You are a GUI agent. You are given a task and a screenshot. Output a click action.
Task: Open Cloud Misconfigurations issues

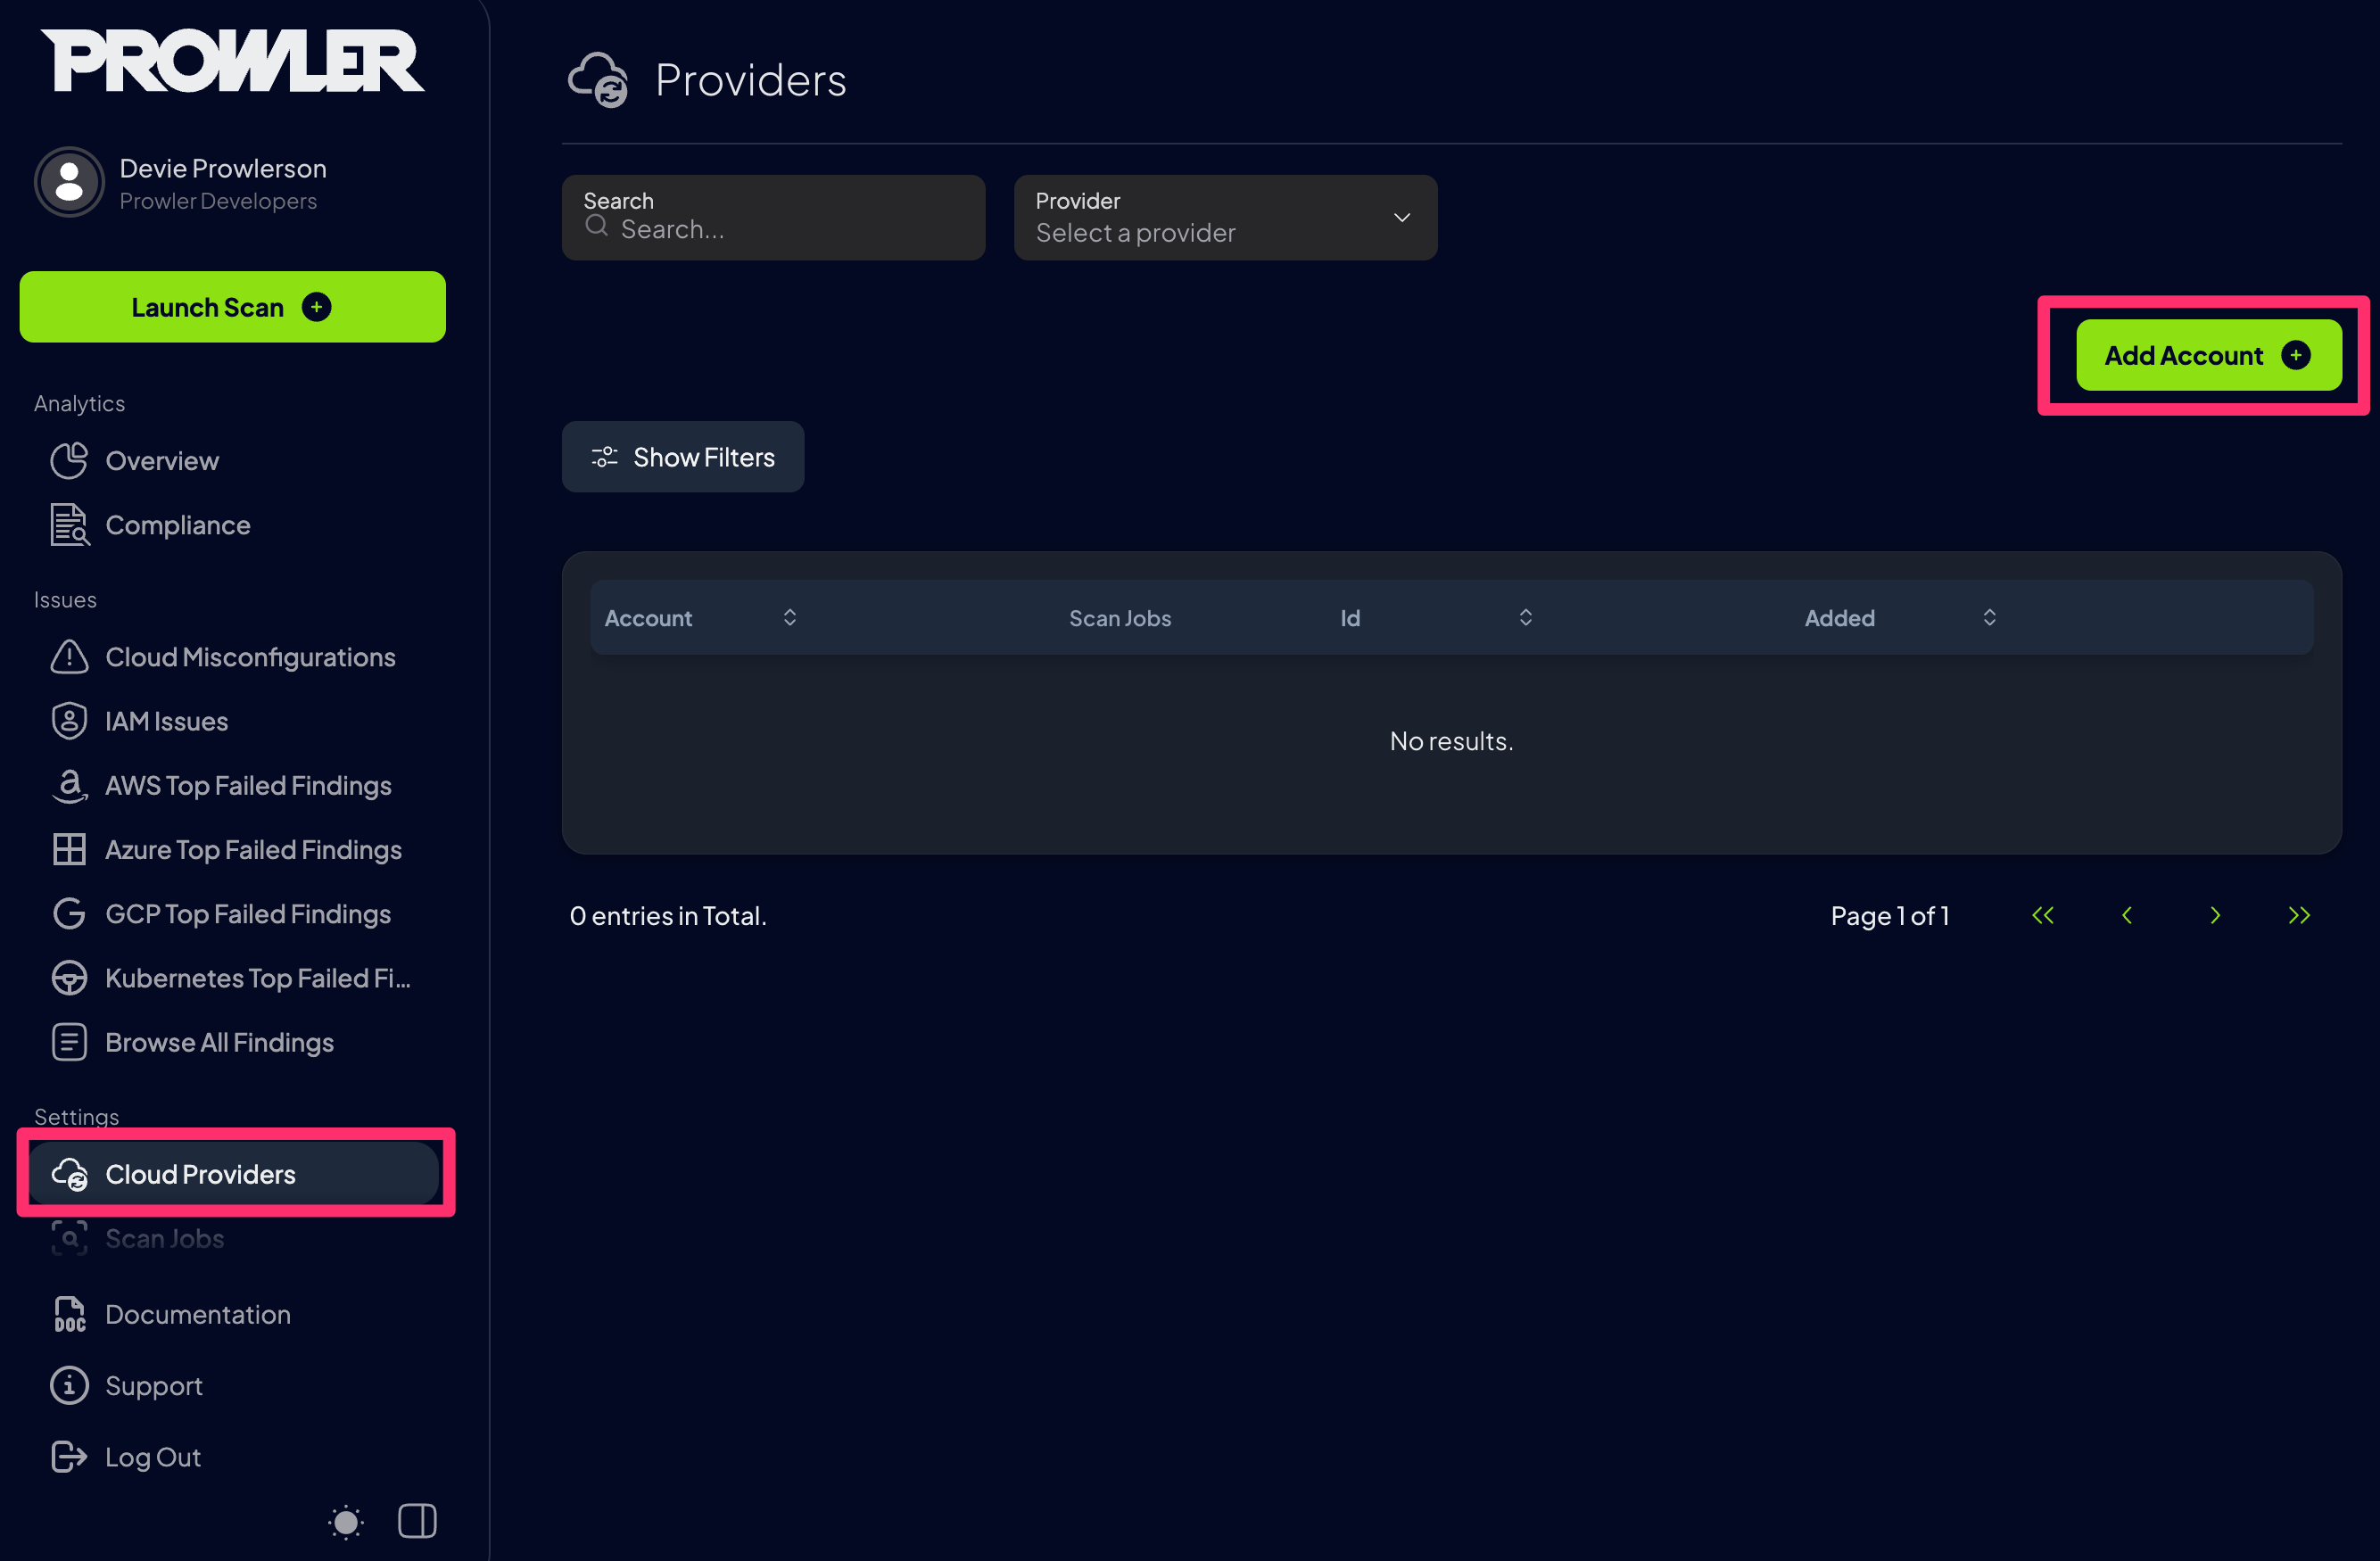point(249,657)
